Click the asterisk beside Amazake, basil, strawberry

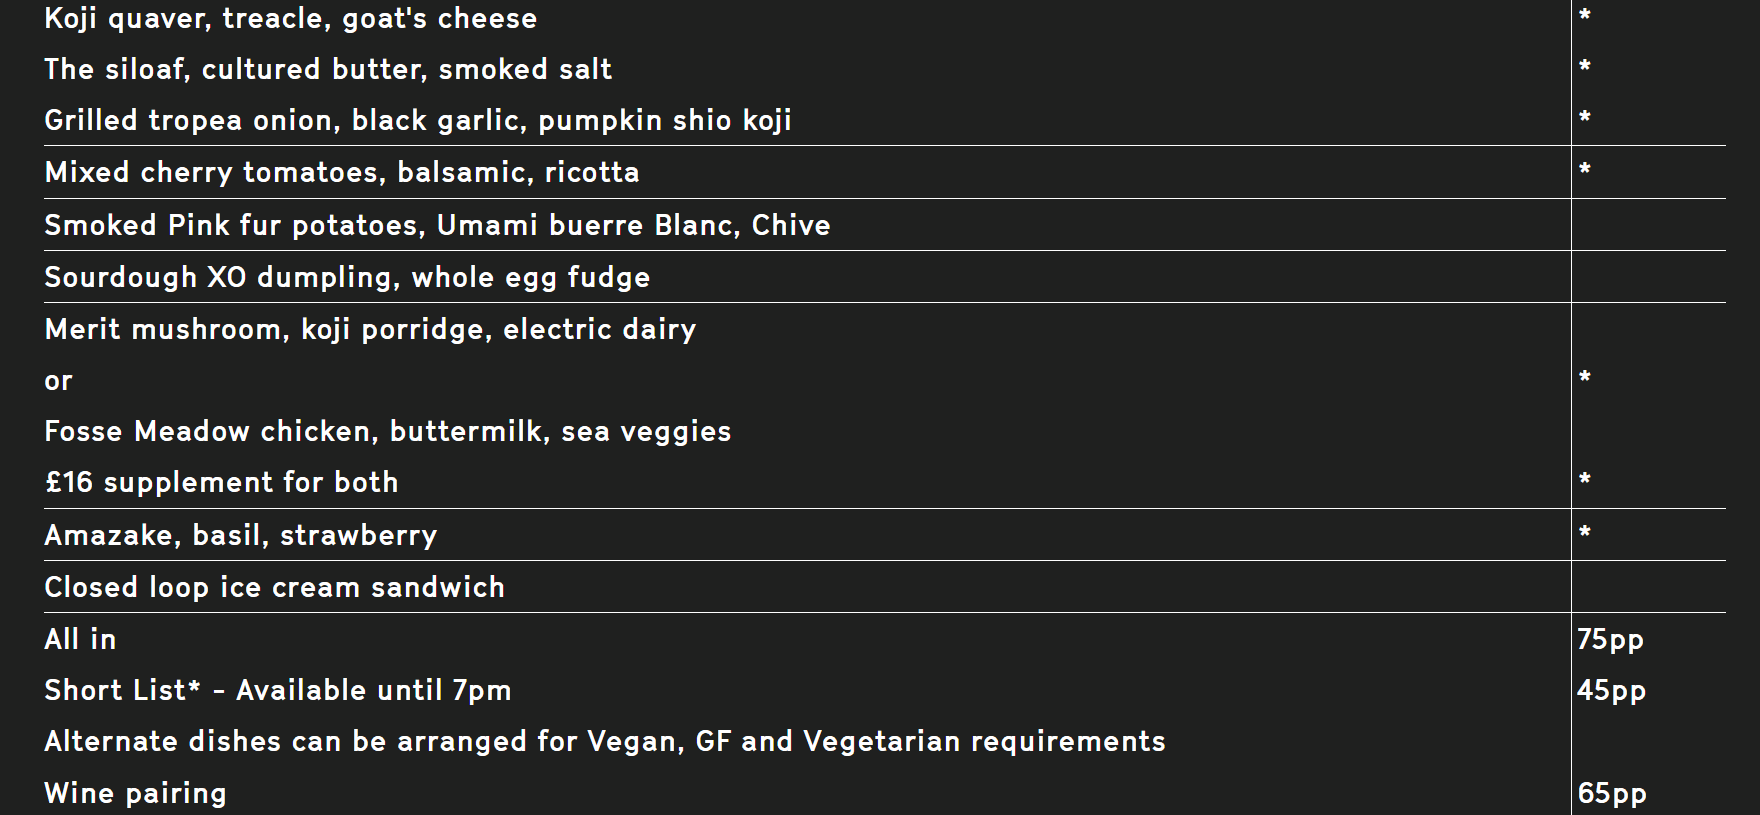(x=1585, y=532)
